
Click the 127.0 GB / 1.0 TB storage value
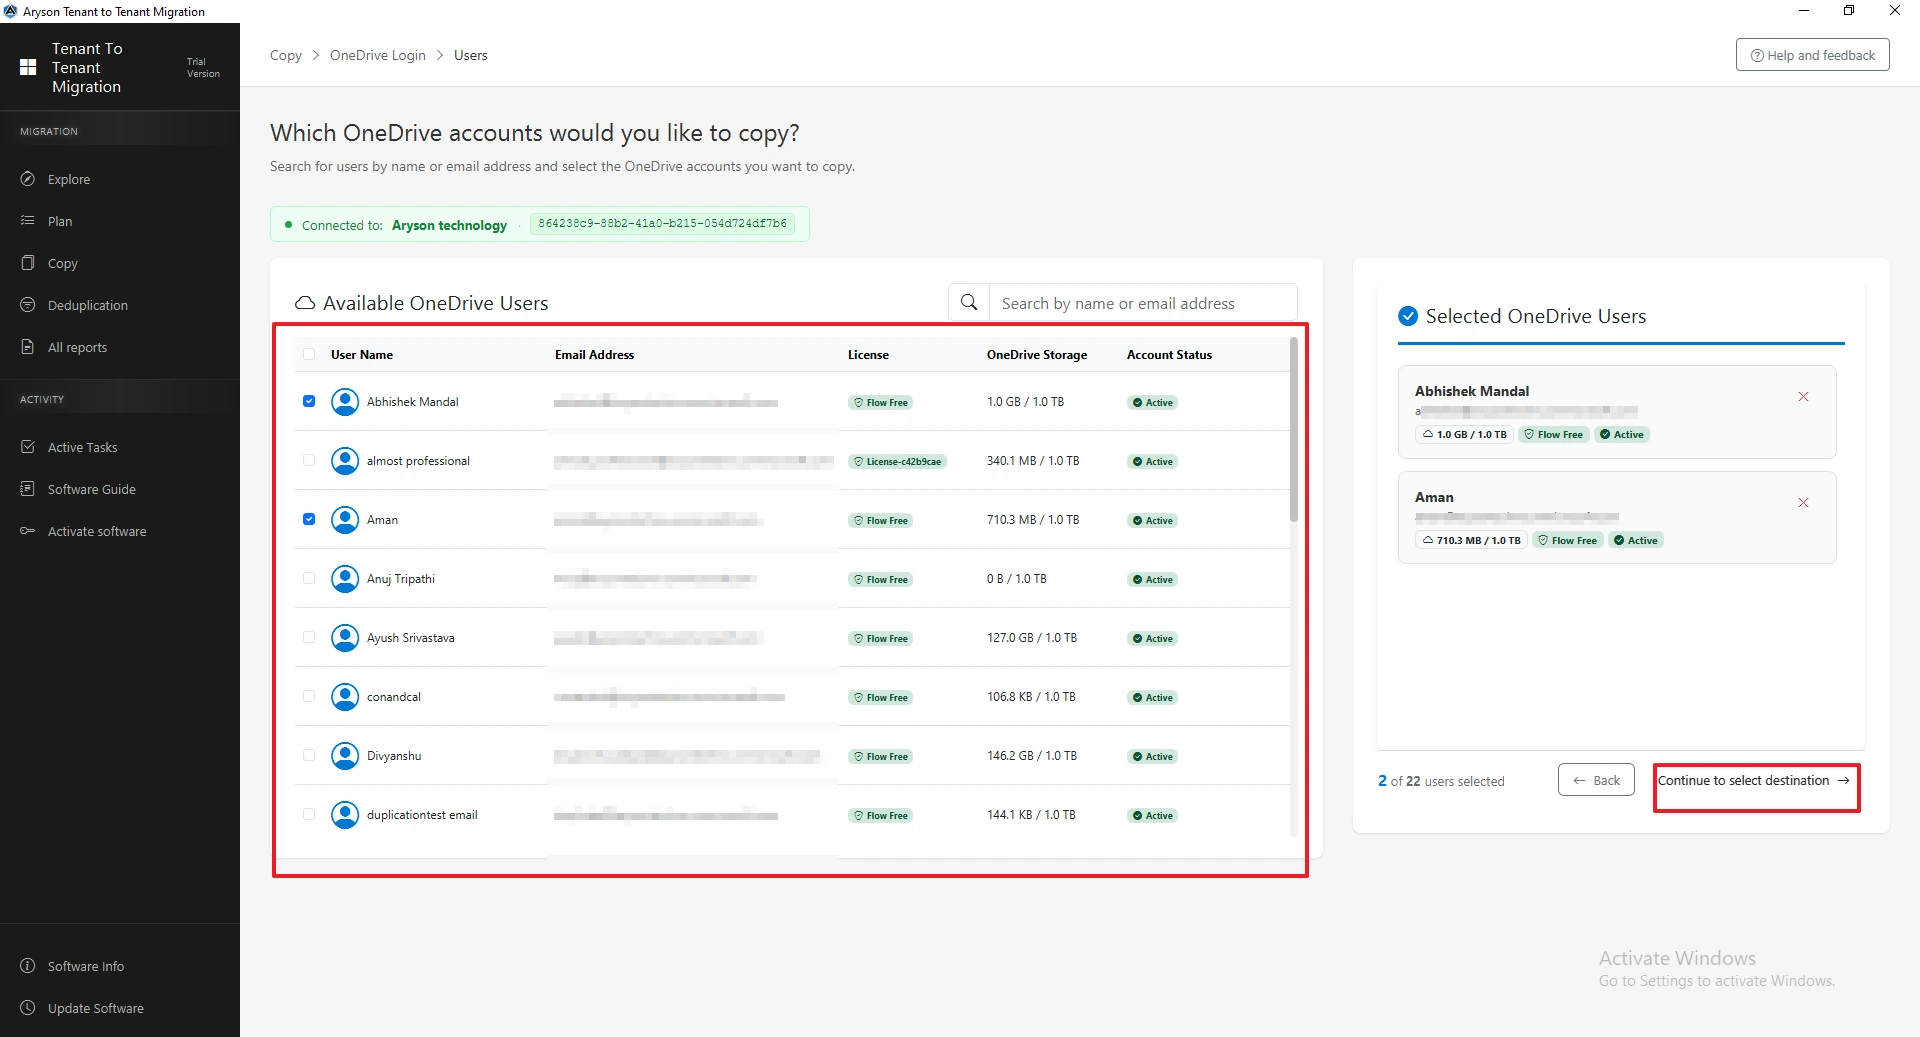pyautogui.click(x=1032, y=638)
